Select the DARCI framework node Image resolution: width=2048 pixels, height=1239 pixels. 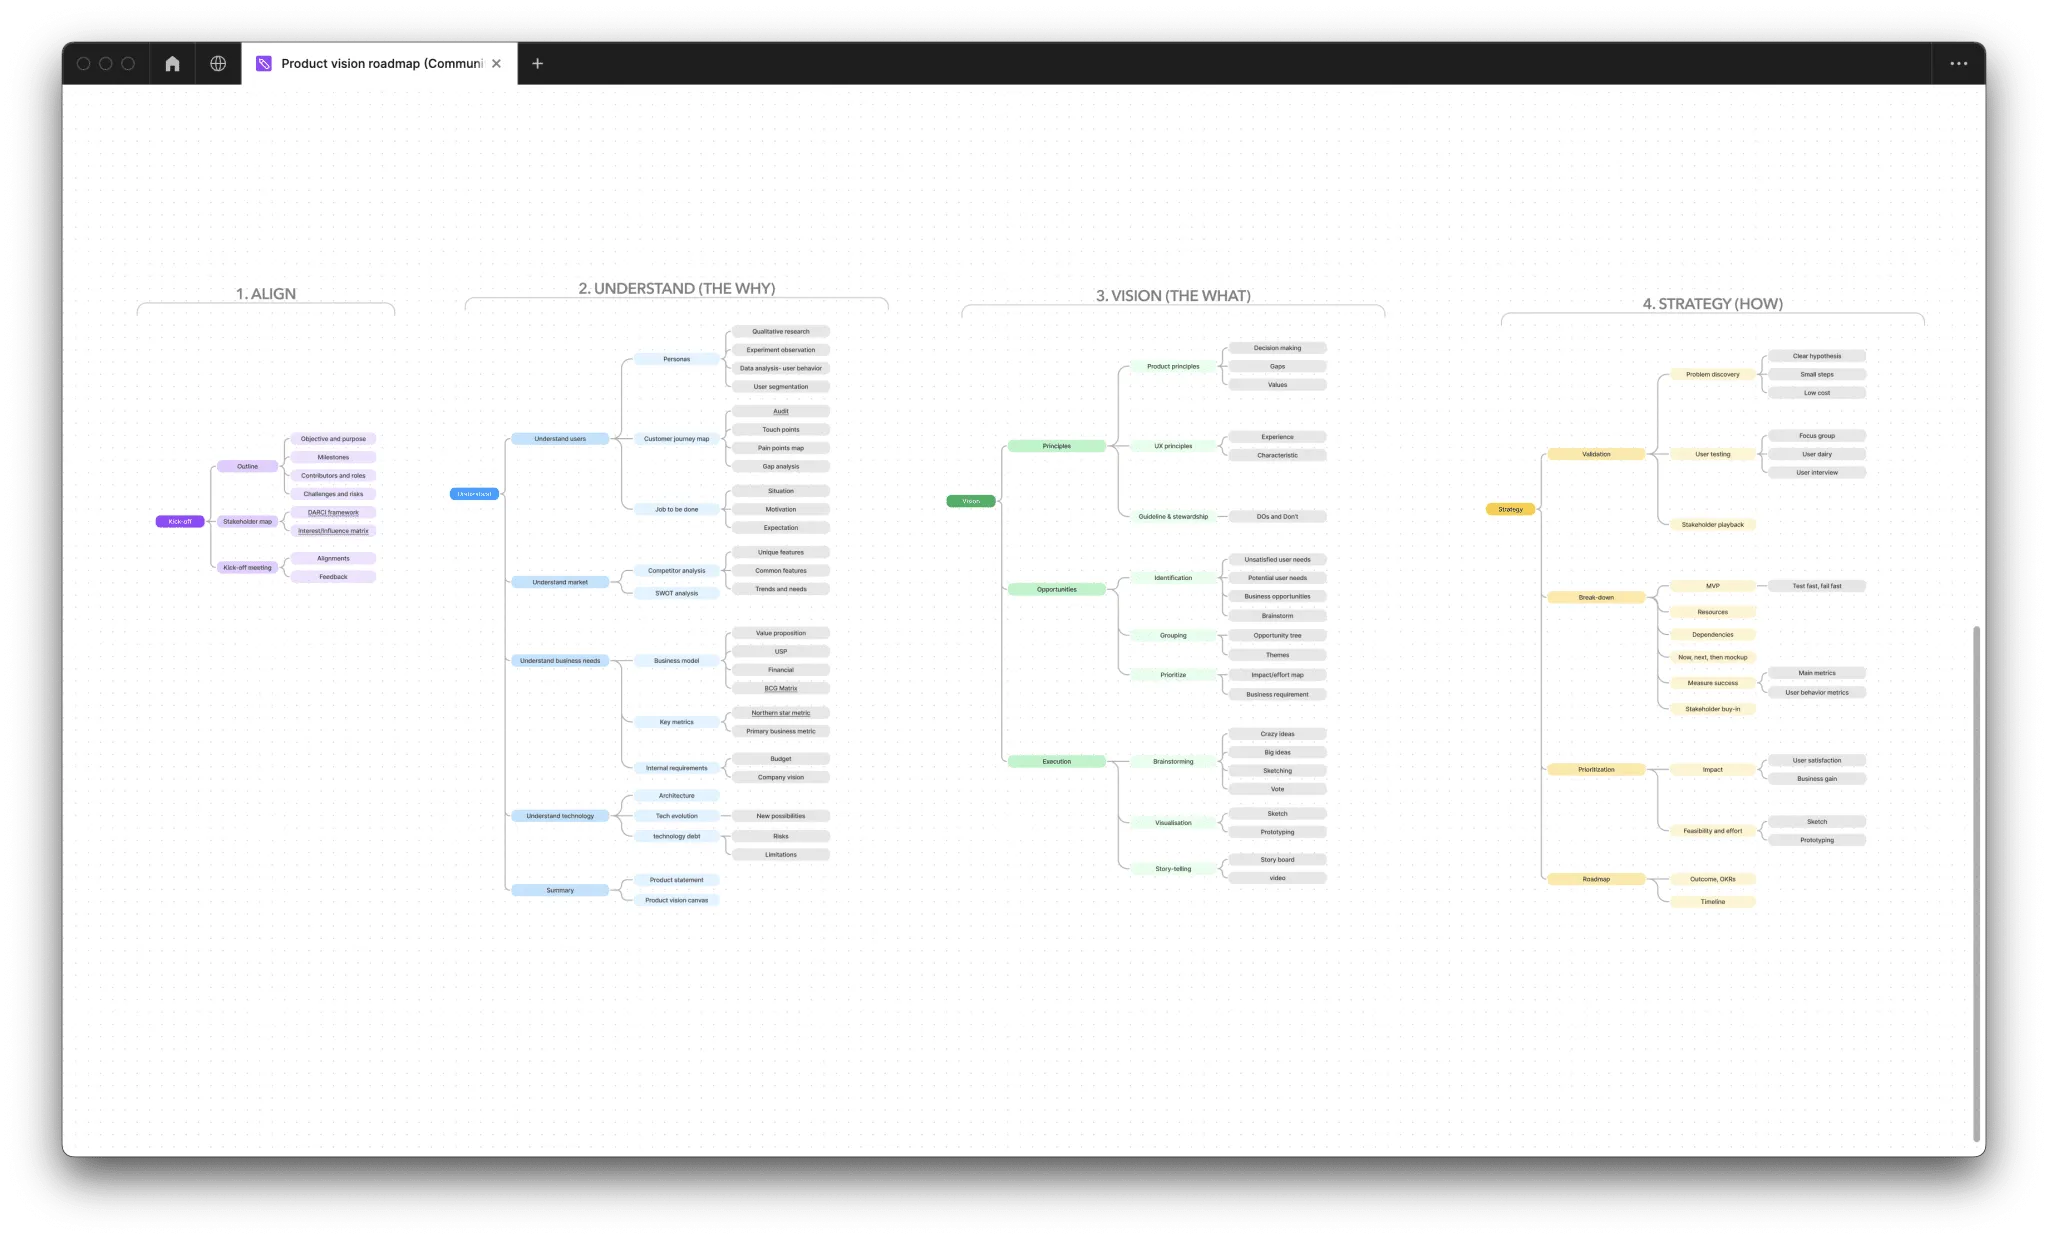pyautogui.click(x=333, y=513)
